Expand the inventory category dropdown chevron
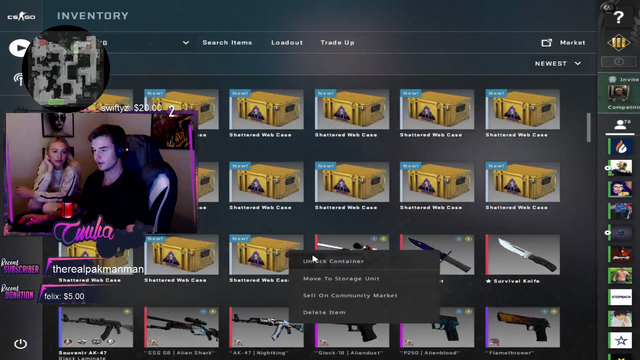The height and width of the screenshot is (360, 640). pyautogui.click(x=186, y=42)
